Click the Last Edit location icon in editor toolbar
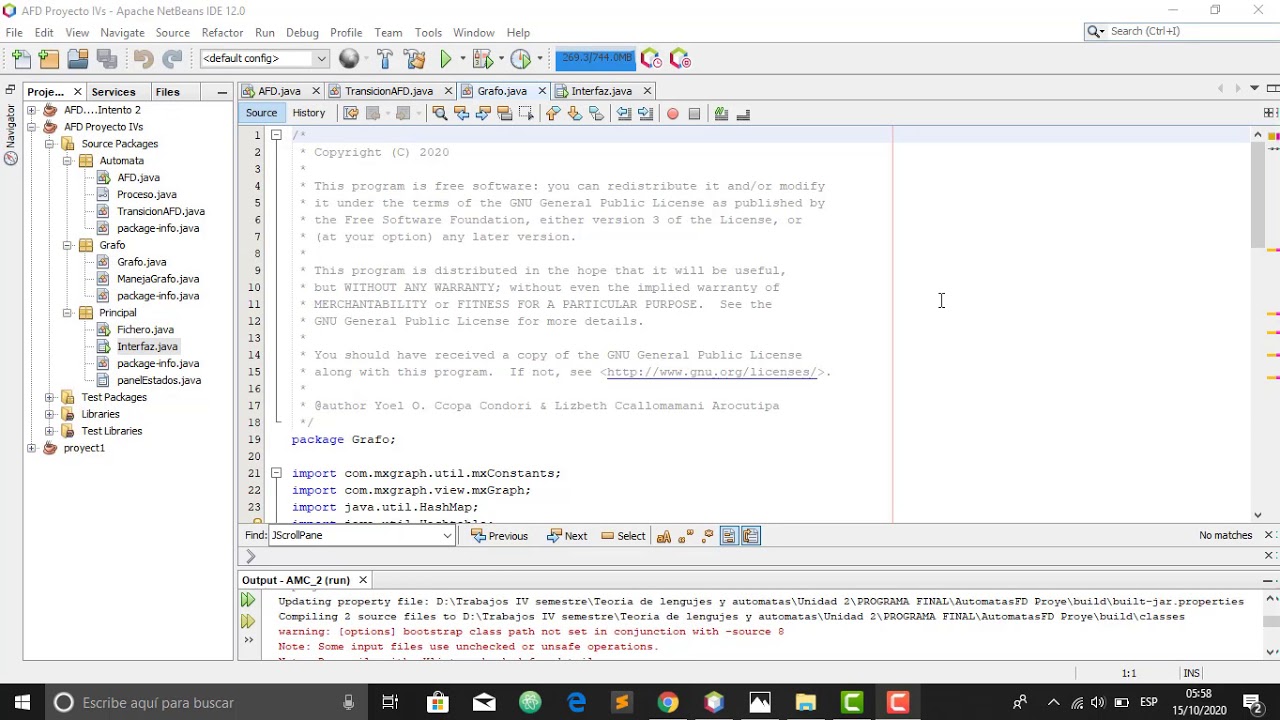 (x=351, y=114)
